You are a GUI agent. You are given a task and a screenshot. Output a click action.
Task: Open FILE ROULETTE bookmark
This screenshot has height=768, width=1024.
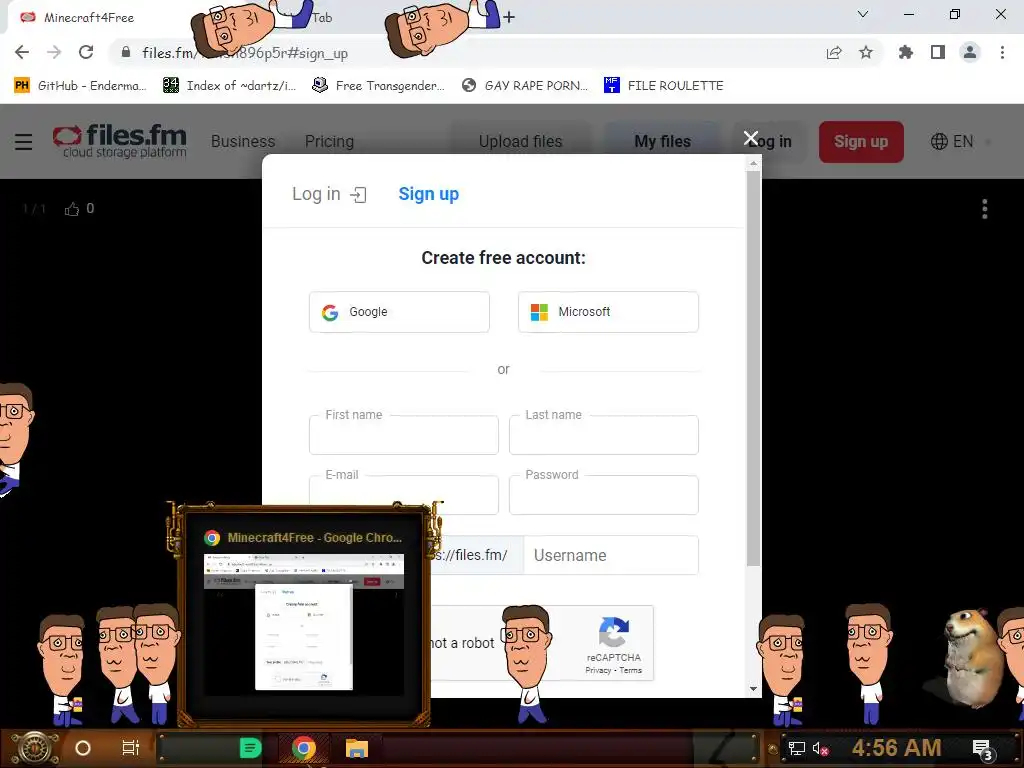664,86
